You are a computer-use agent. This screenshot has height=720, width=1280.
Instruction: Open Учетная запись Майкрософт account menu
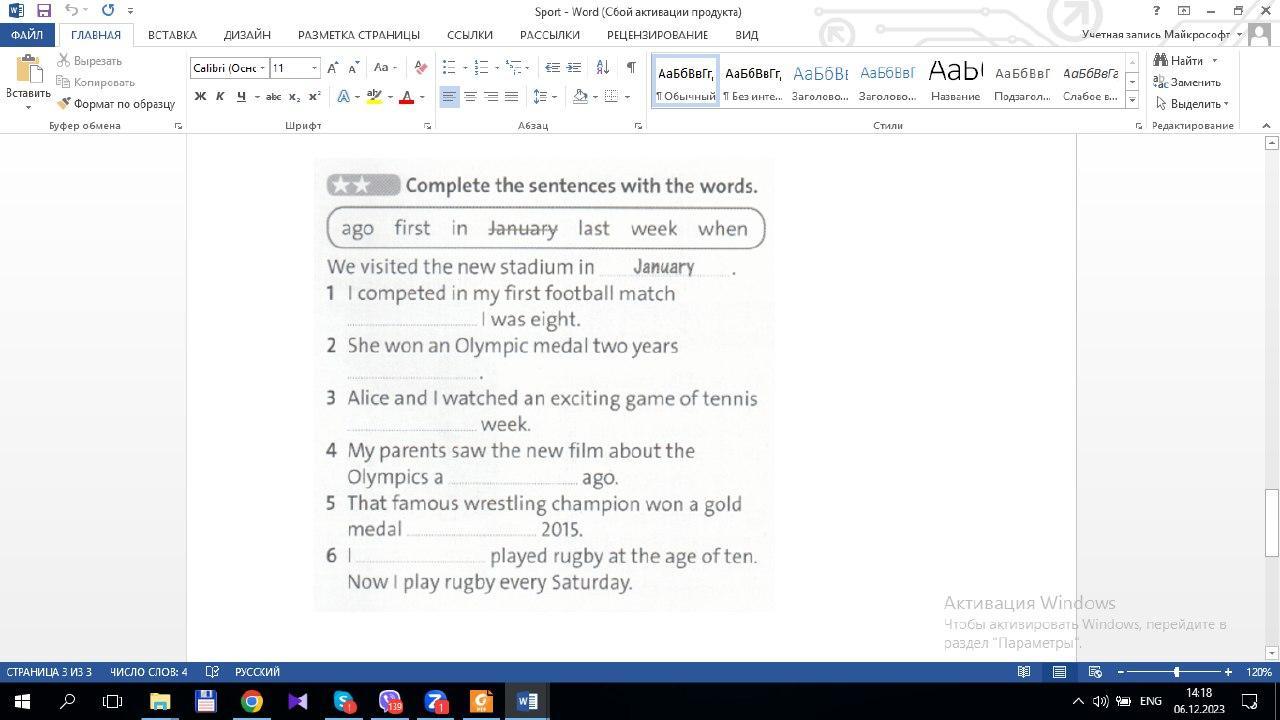pyautogui.click(x=1162, y=34)
